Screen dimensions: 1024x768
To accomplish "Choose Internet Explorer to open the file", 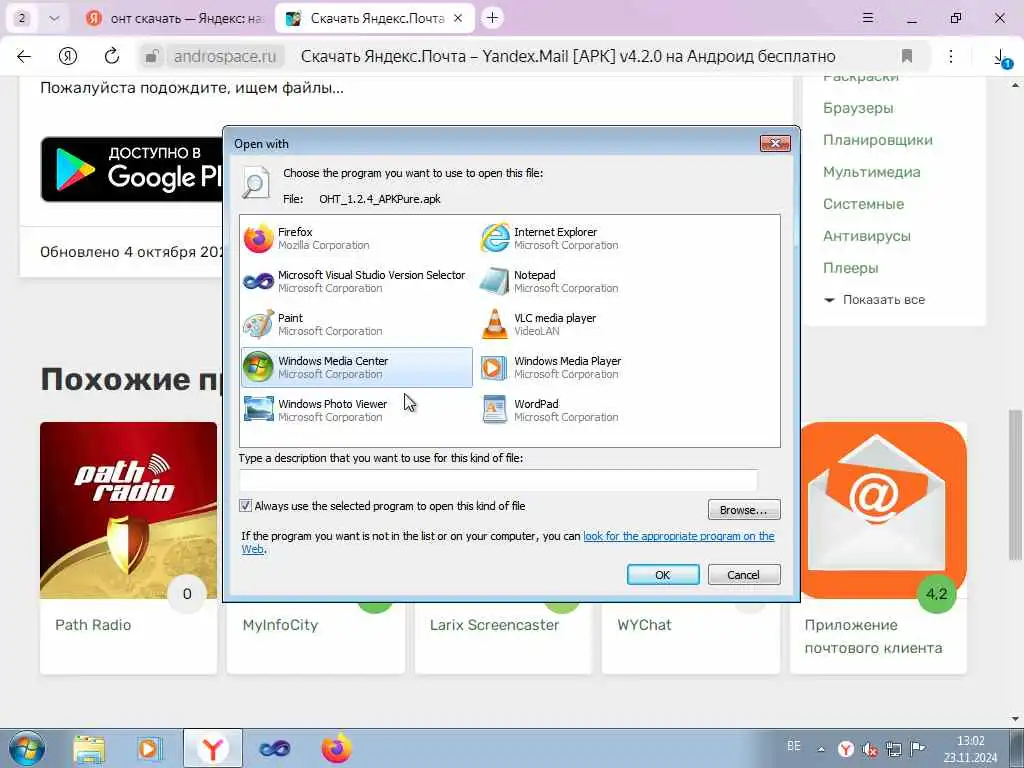I will [x=592, y=238].
